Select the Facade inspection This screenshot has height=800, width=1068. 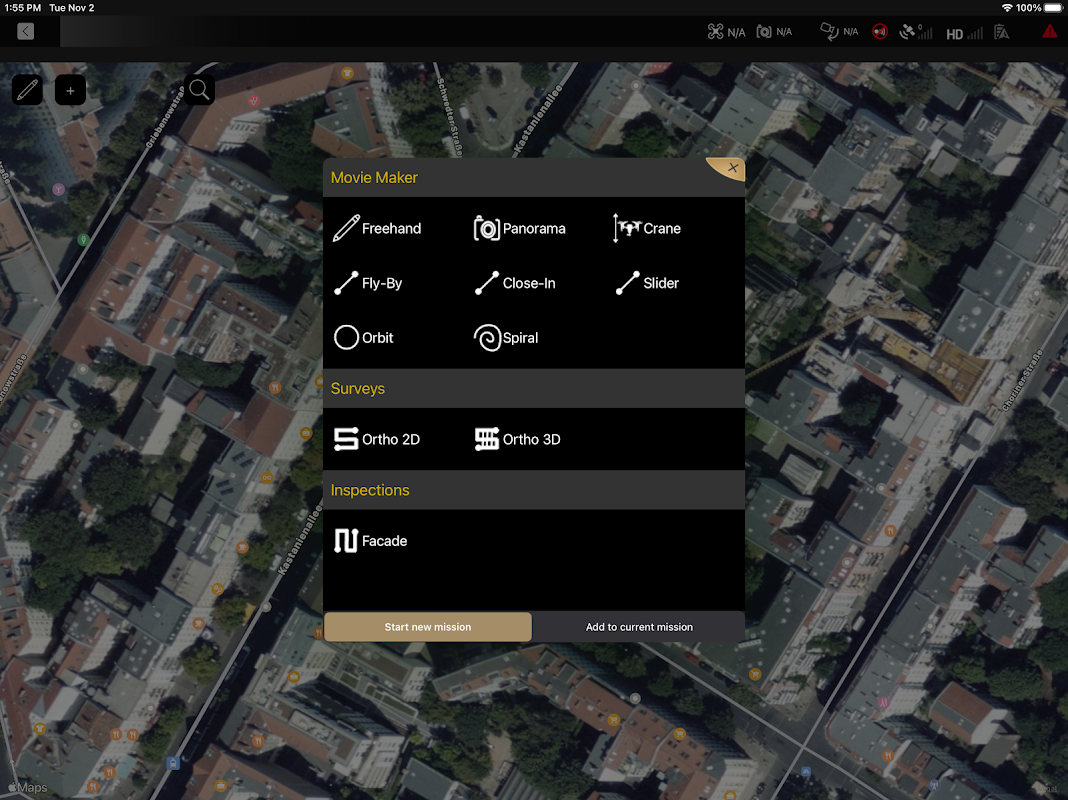click(371, 541)
